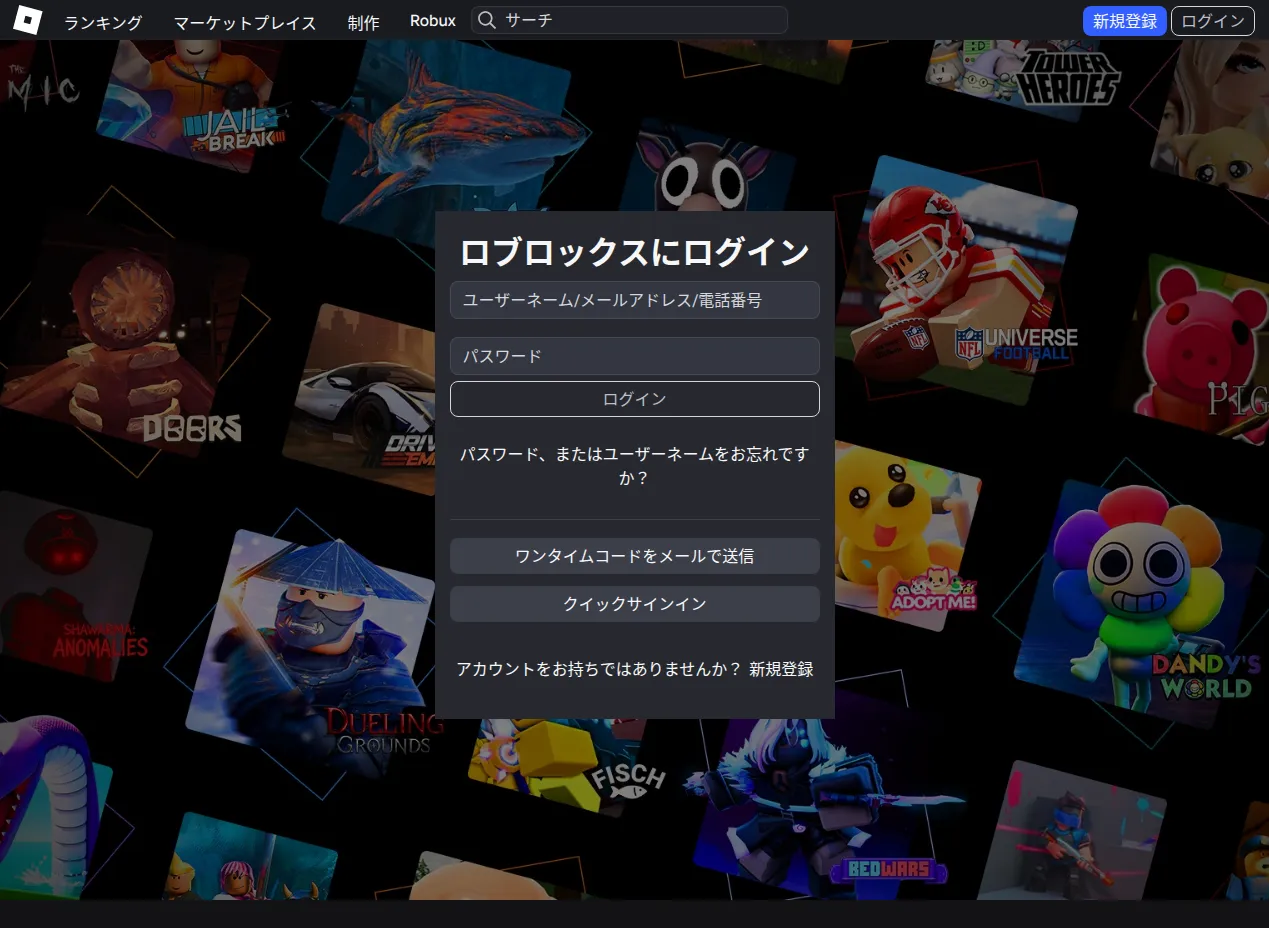Focus the パスワード input field

tap(634, 356)
